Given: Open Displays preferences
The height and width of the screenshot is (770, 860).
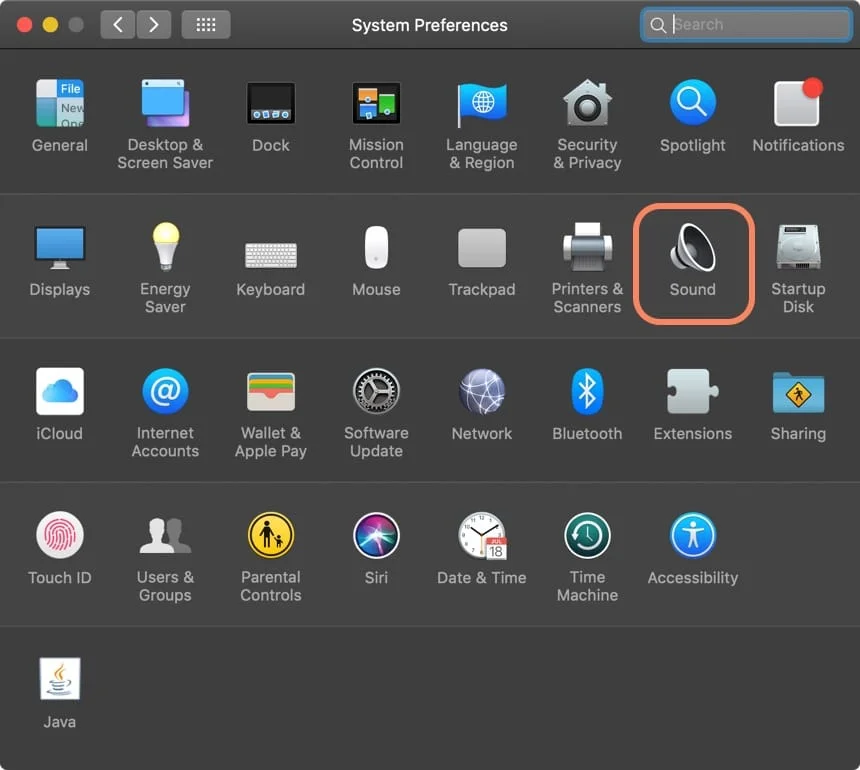Looking at the screenshot, I should point(59,248).
